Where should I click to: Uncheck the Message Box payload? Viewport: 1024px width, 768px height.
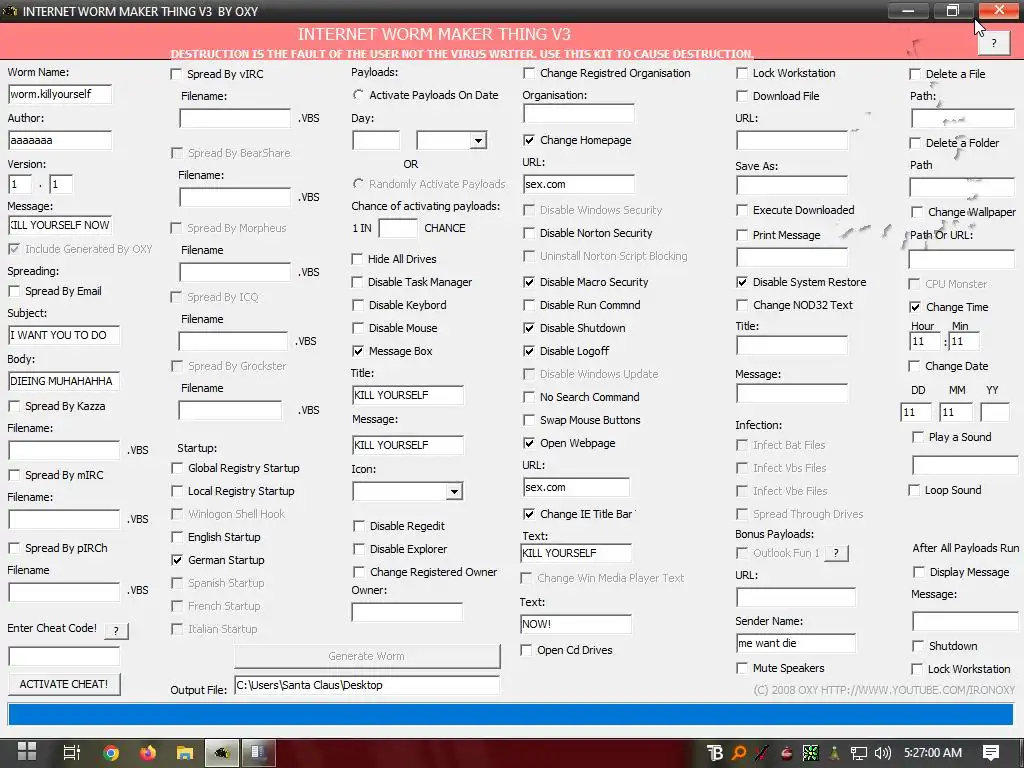click(358, 351)
